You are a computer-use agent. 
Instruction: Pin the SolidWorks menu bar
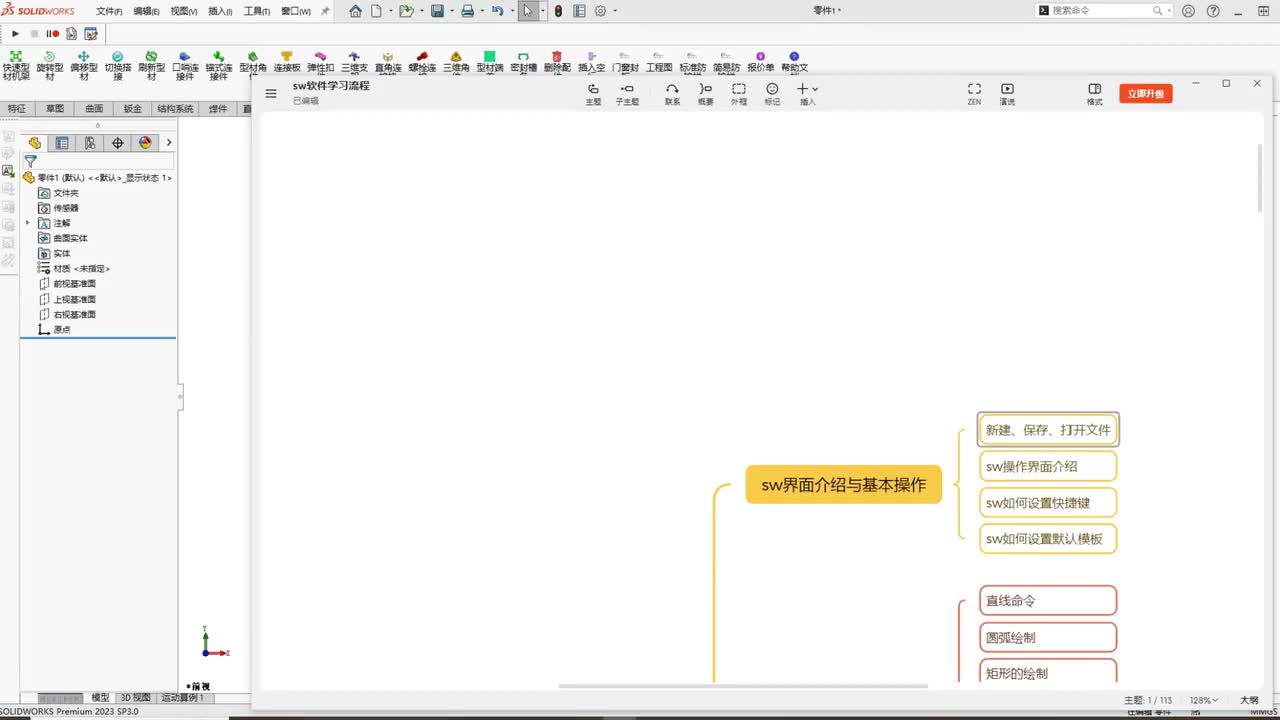[325, 11]
